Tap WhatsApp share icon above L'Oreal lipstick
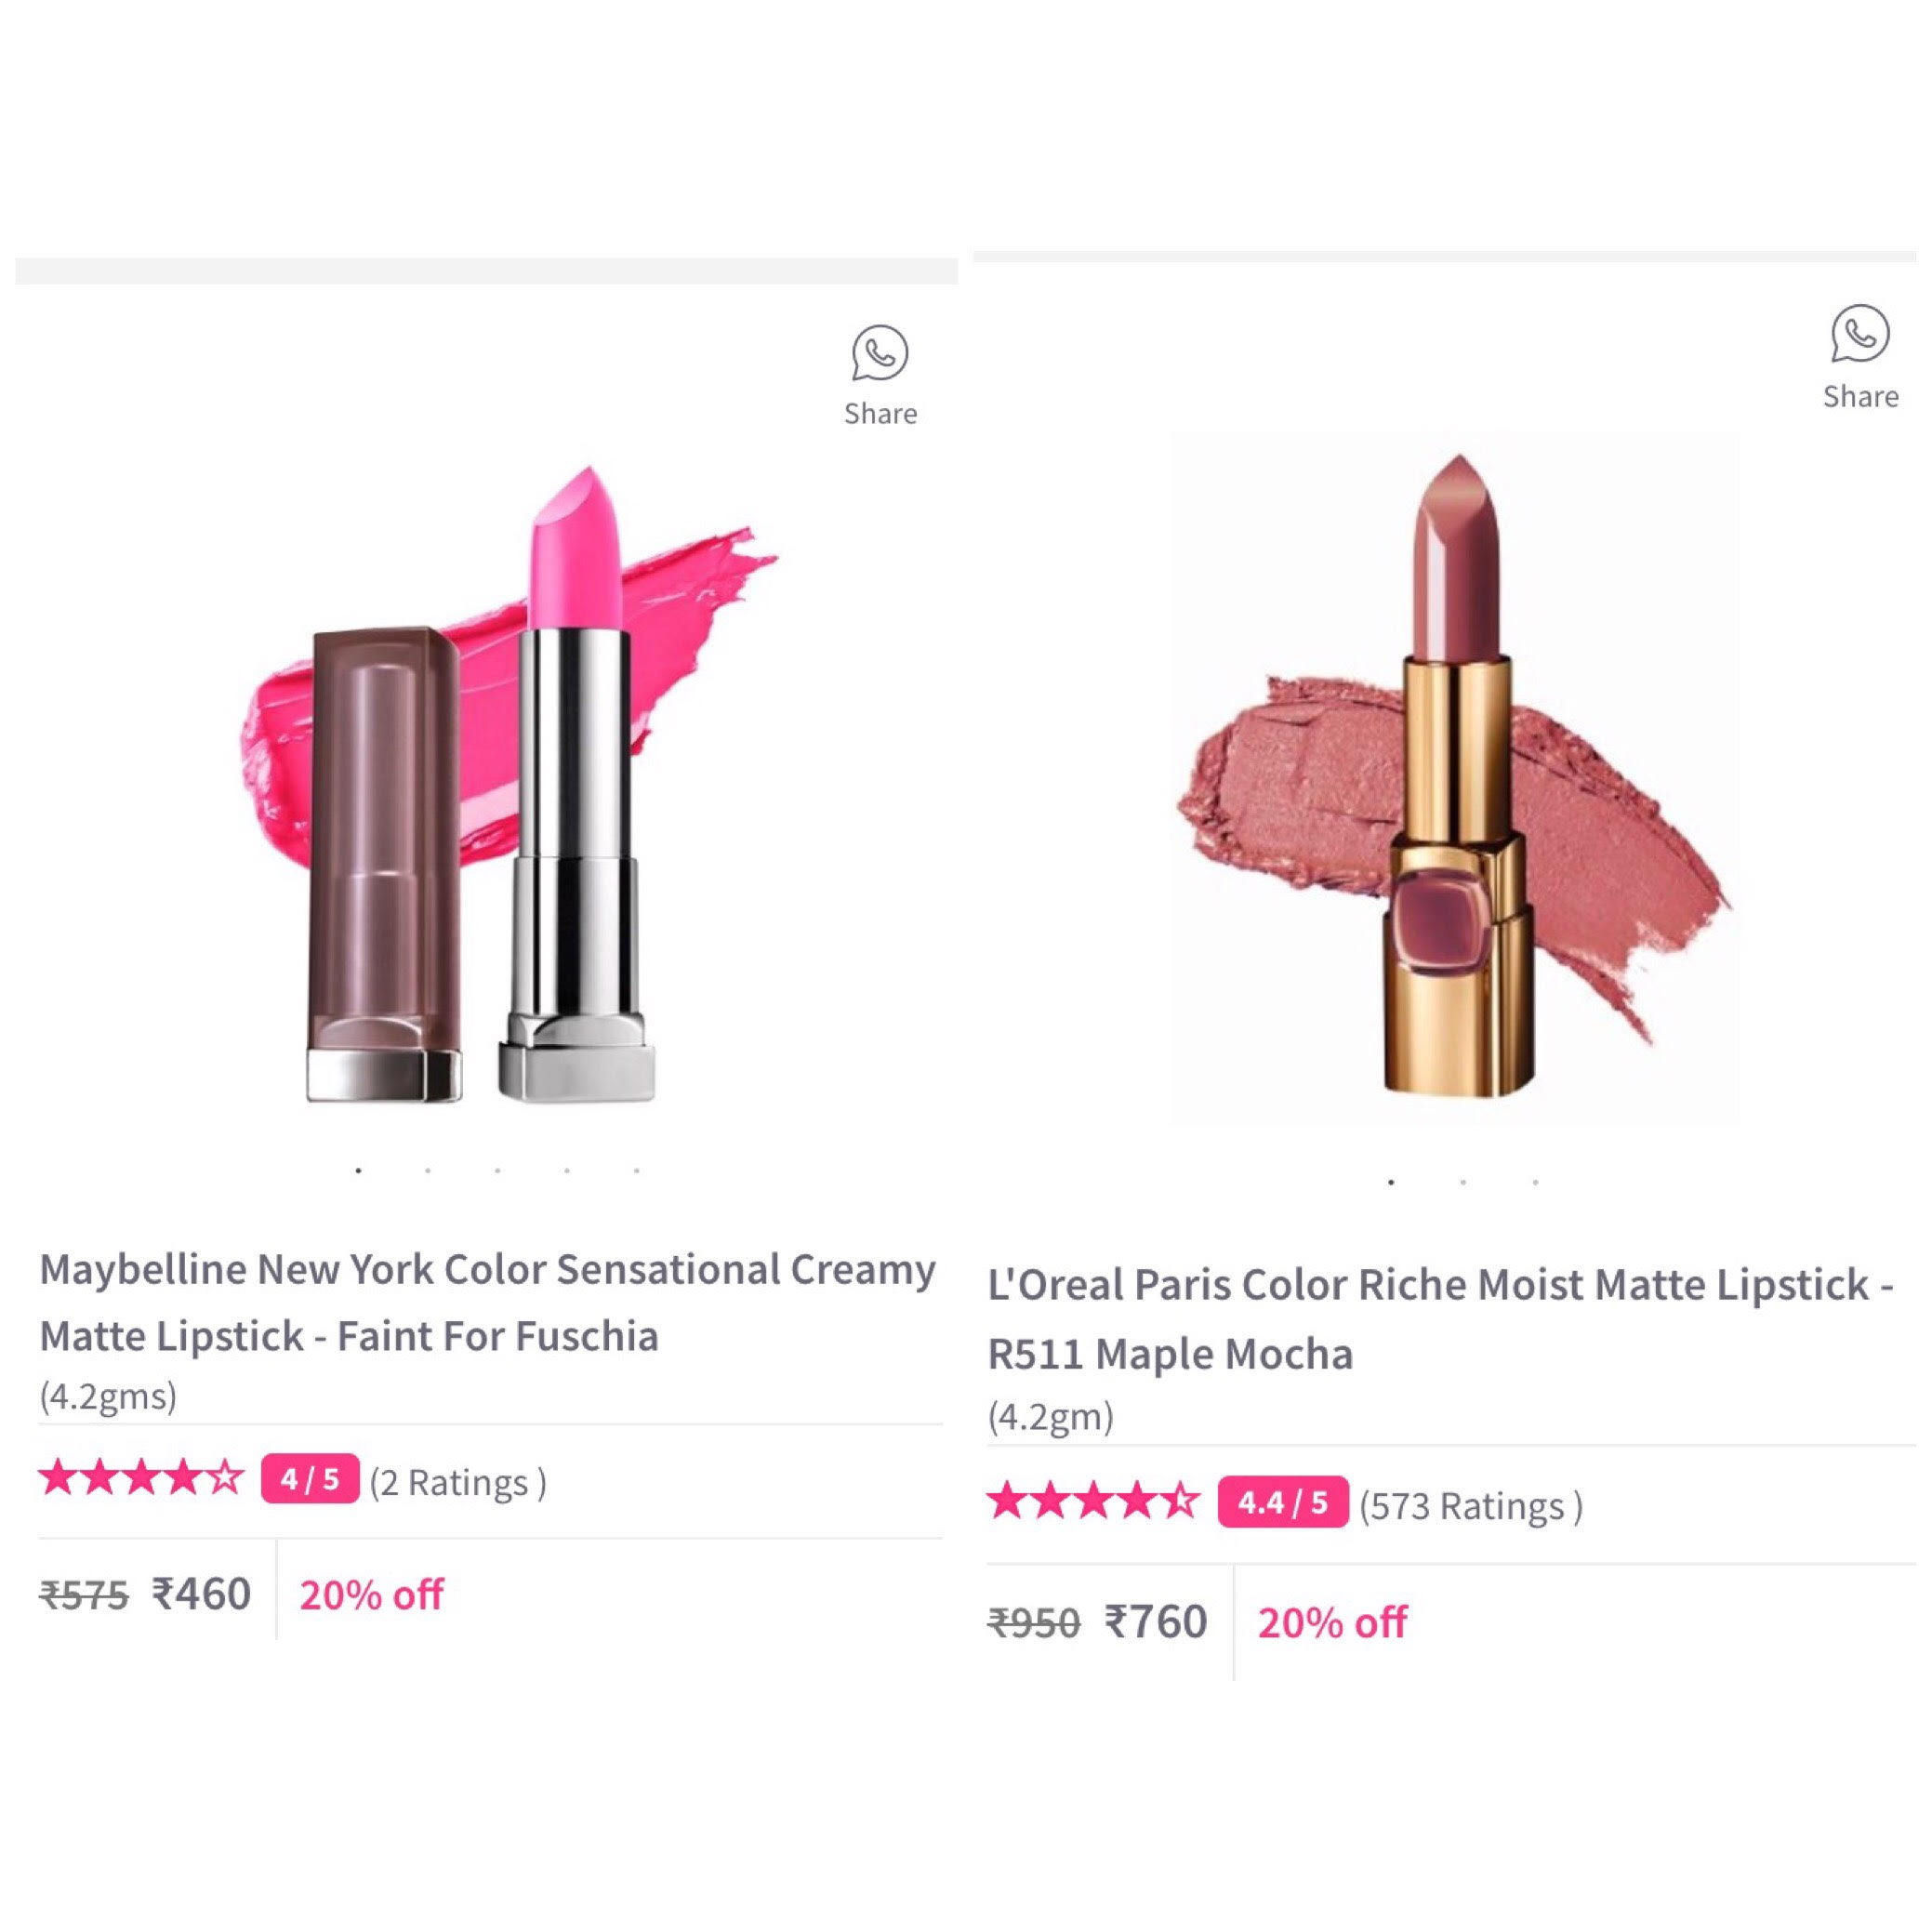Screen dimensions: 1932x1932 point(1859,334)
